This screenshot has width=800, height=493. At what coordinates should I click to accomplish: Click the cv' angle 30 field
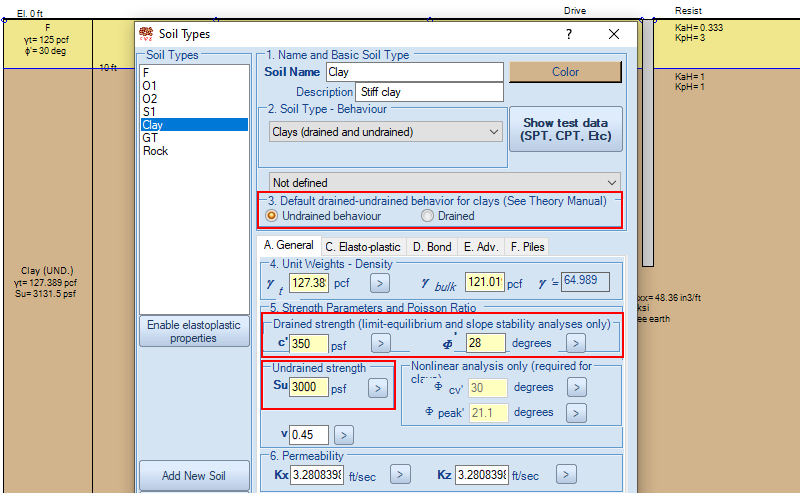click(488, 388)
